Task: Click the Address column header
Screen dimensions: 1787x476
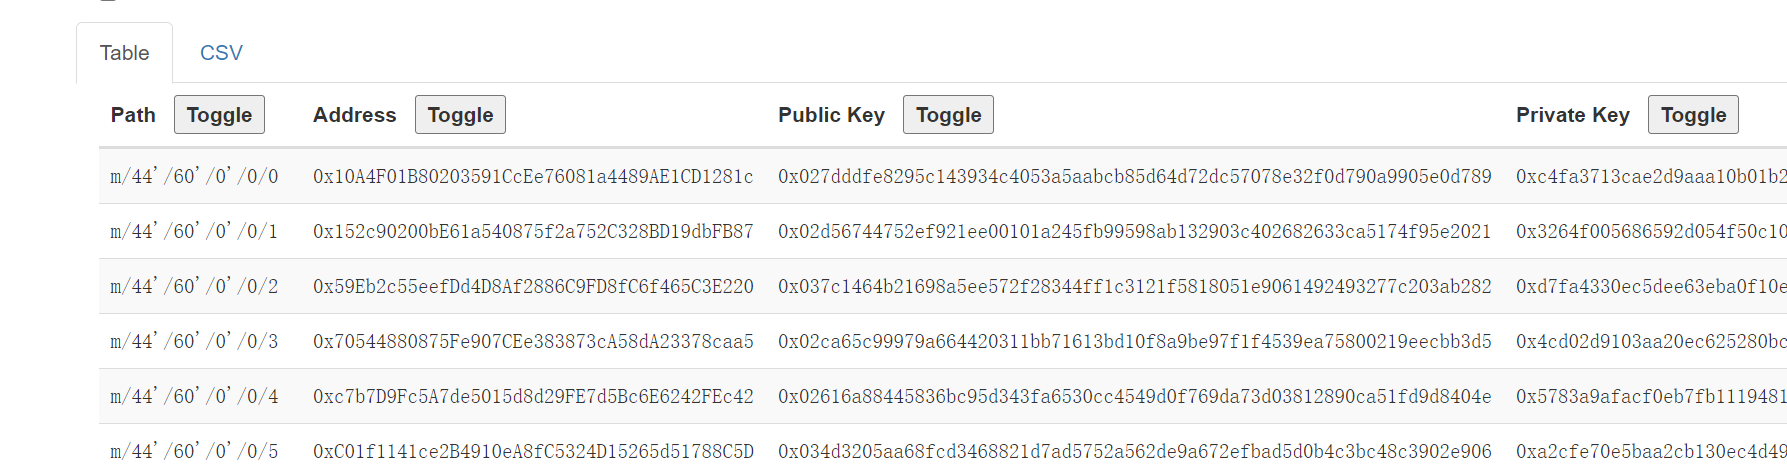Action: click(354, 115)
